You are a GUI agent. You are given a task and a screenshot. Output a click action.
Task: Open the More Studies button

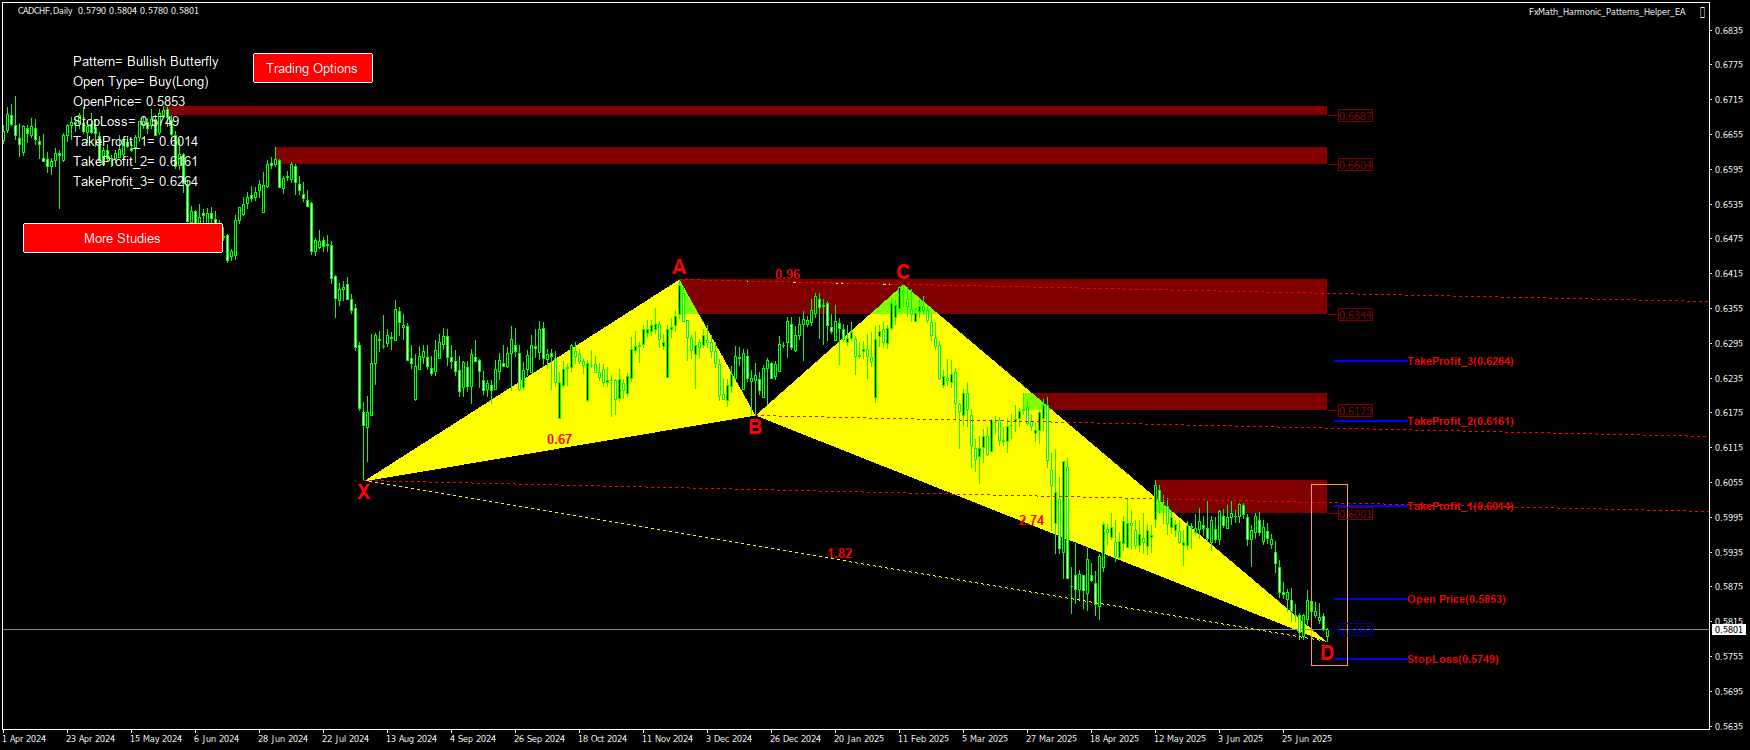coord(122,238)
